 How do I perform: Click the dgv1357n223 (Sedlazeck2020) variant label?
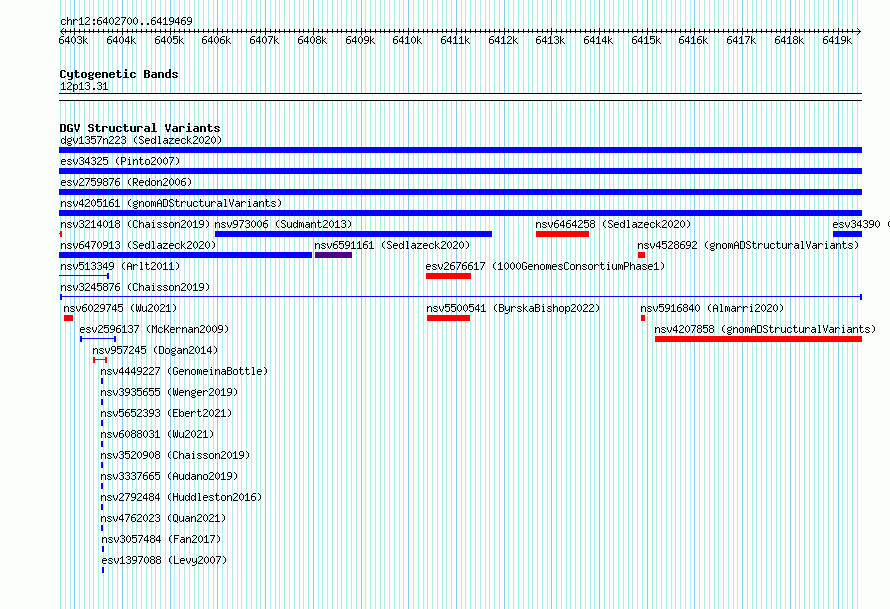[141, 140]
